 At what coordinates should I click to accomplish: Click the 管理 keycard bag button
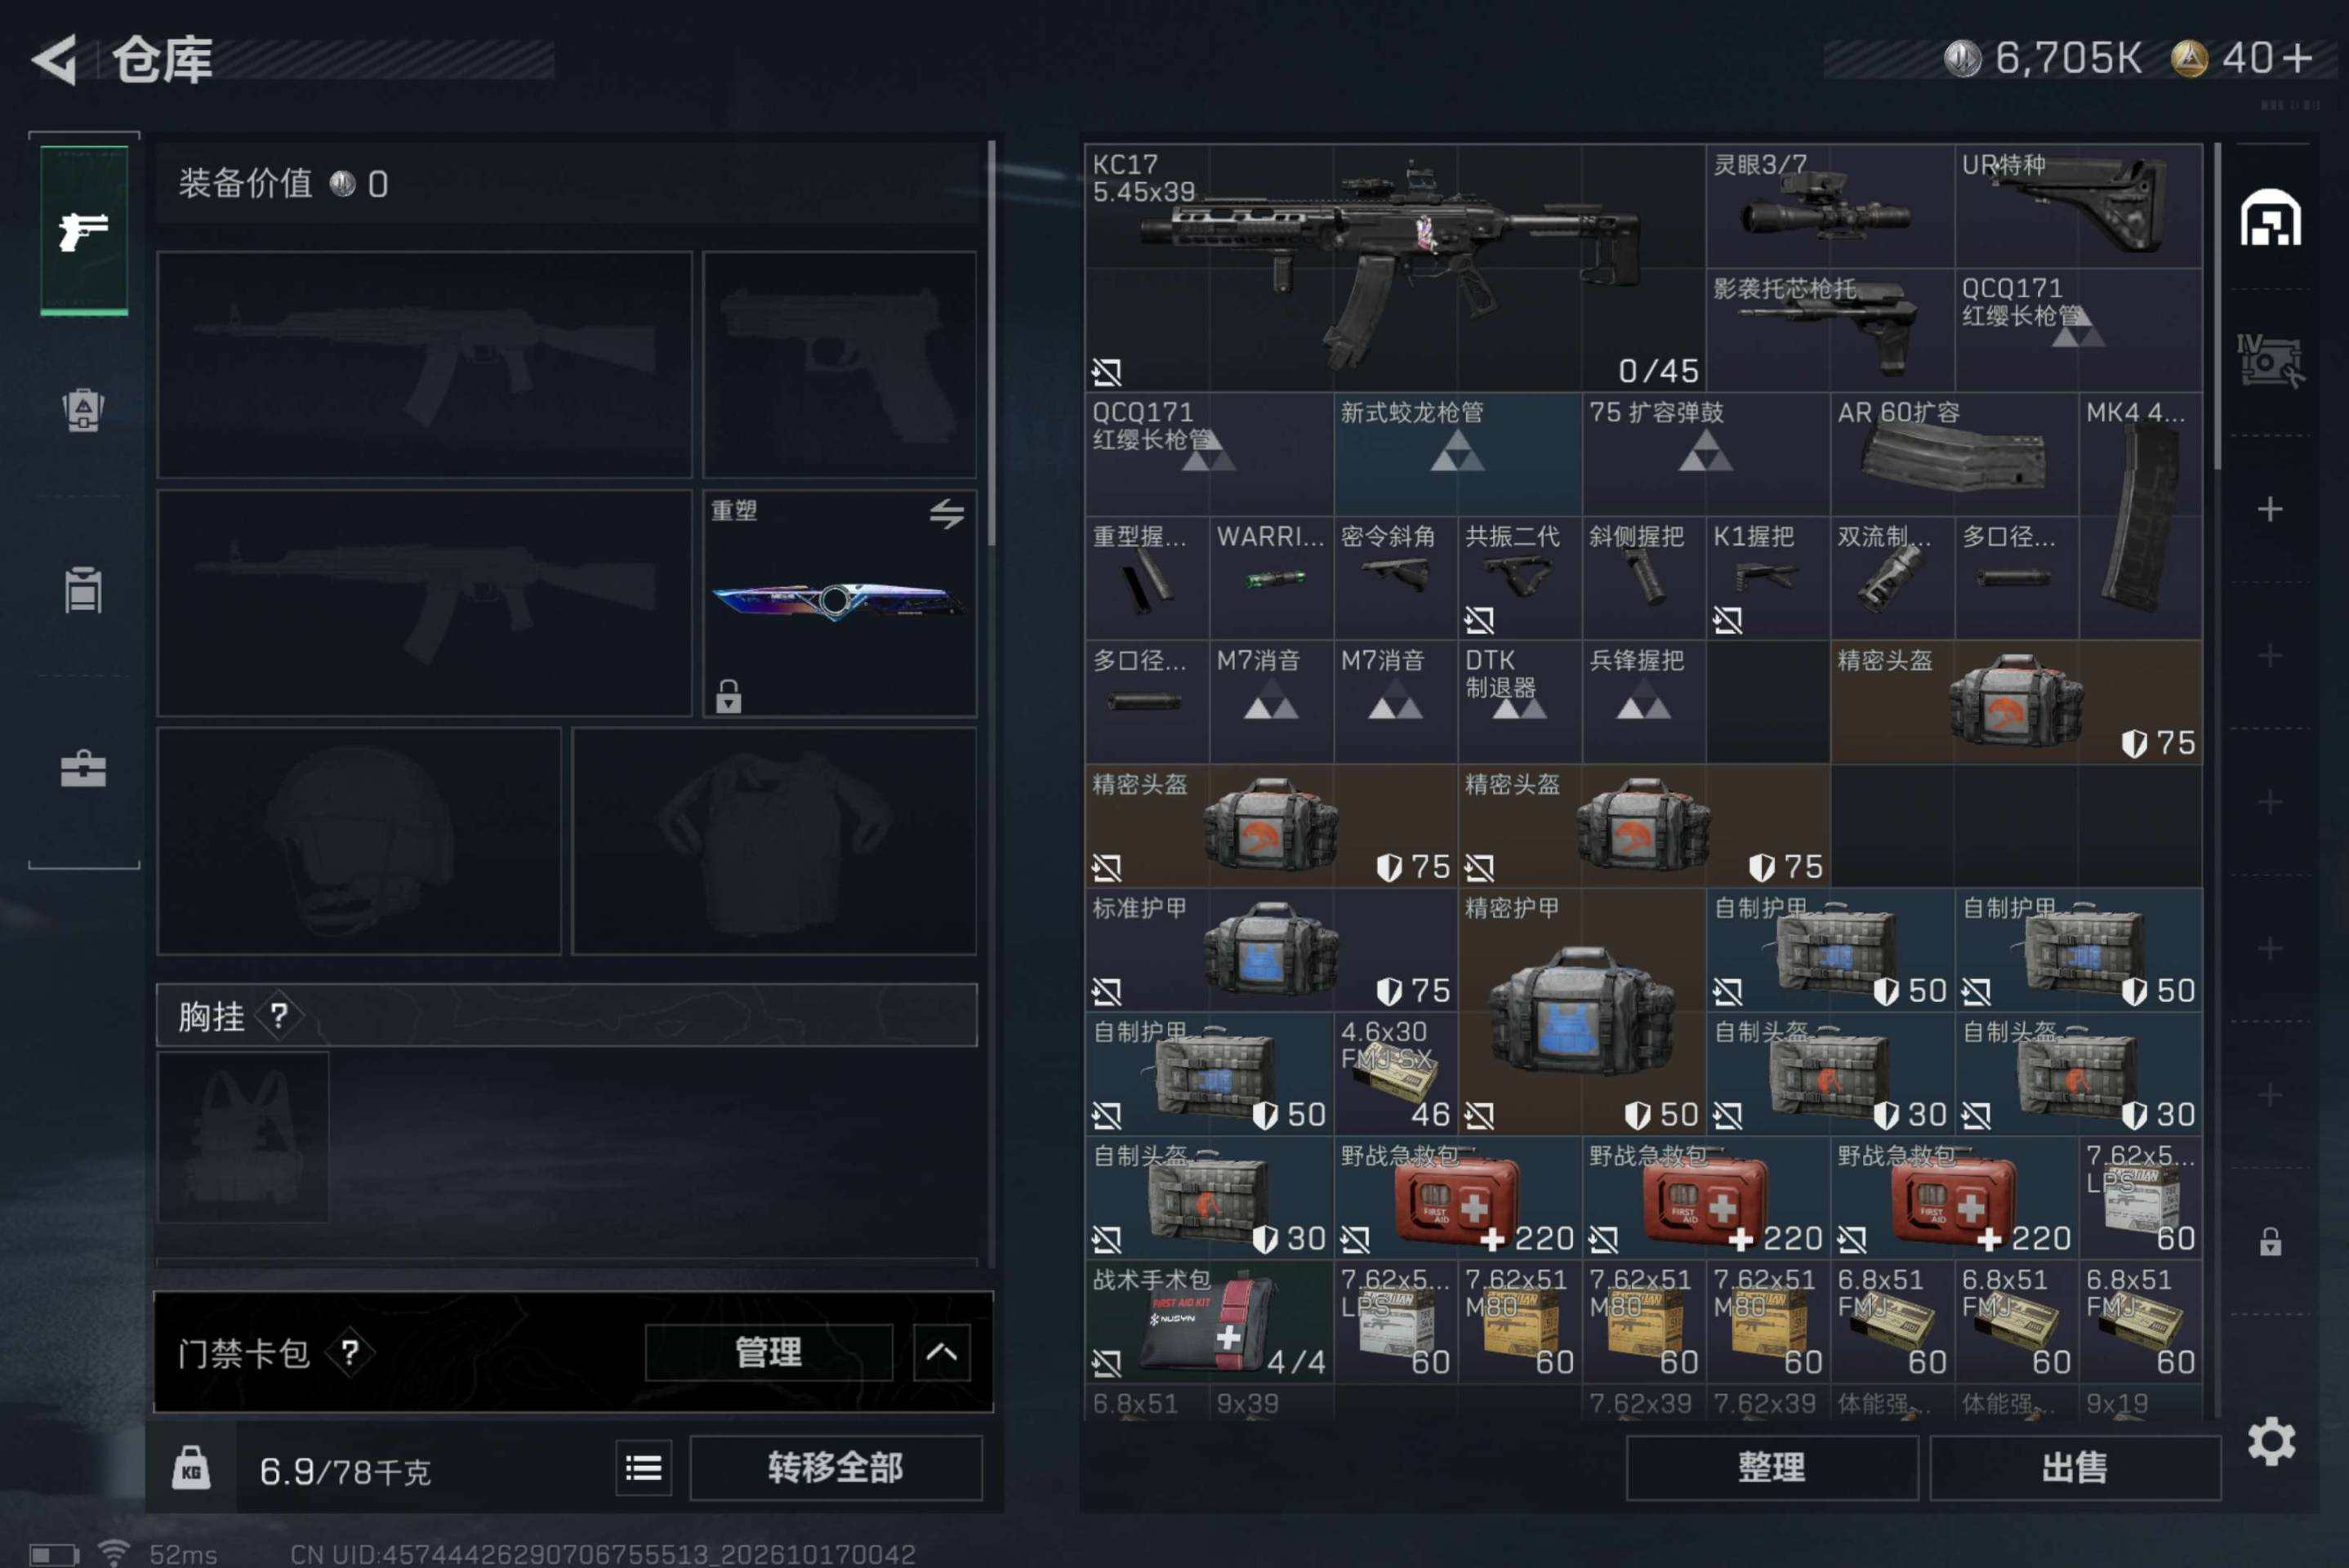coord(768,1352)
